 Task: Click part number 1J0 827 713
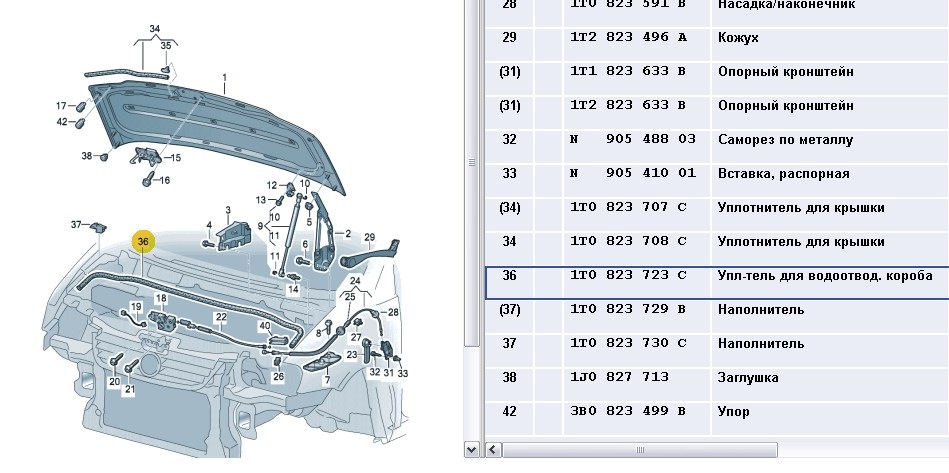[619, 377]
